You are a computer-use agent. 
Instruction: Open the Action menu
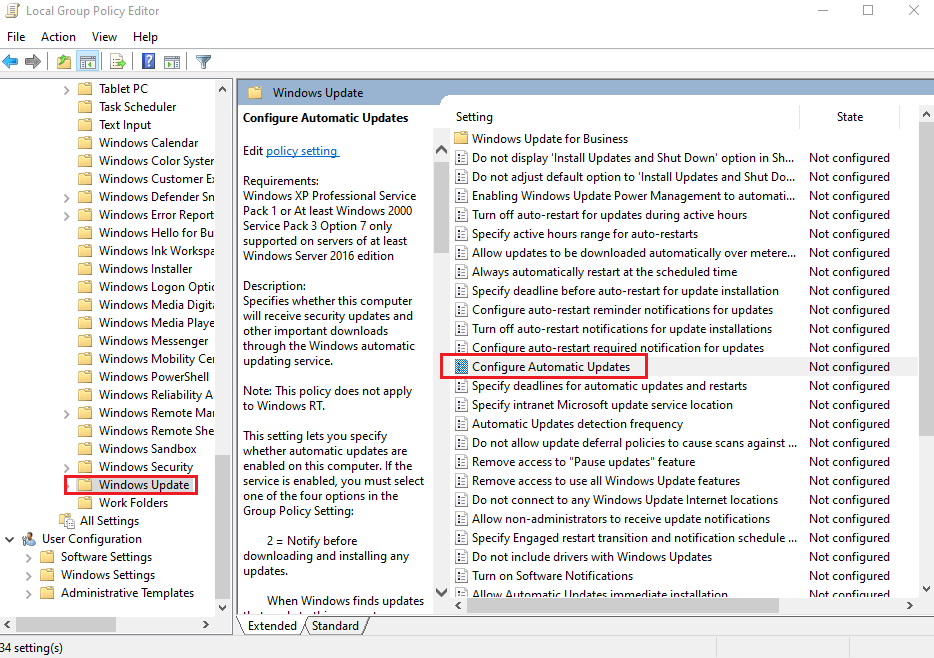click(x=58, y=37)
